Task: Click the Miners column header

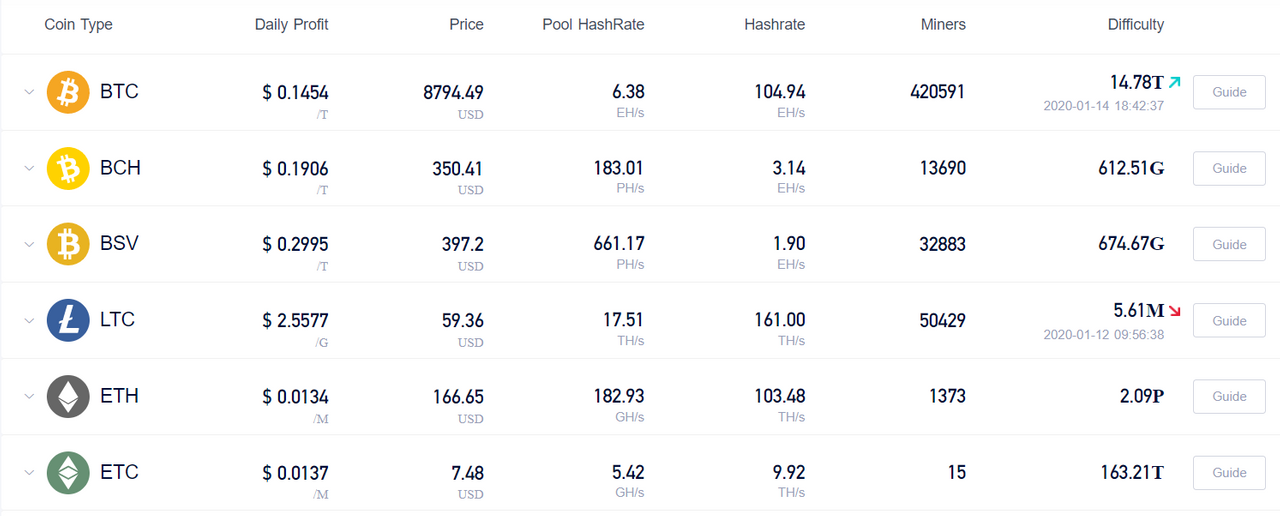Action: 943,24
